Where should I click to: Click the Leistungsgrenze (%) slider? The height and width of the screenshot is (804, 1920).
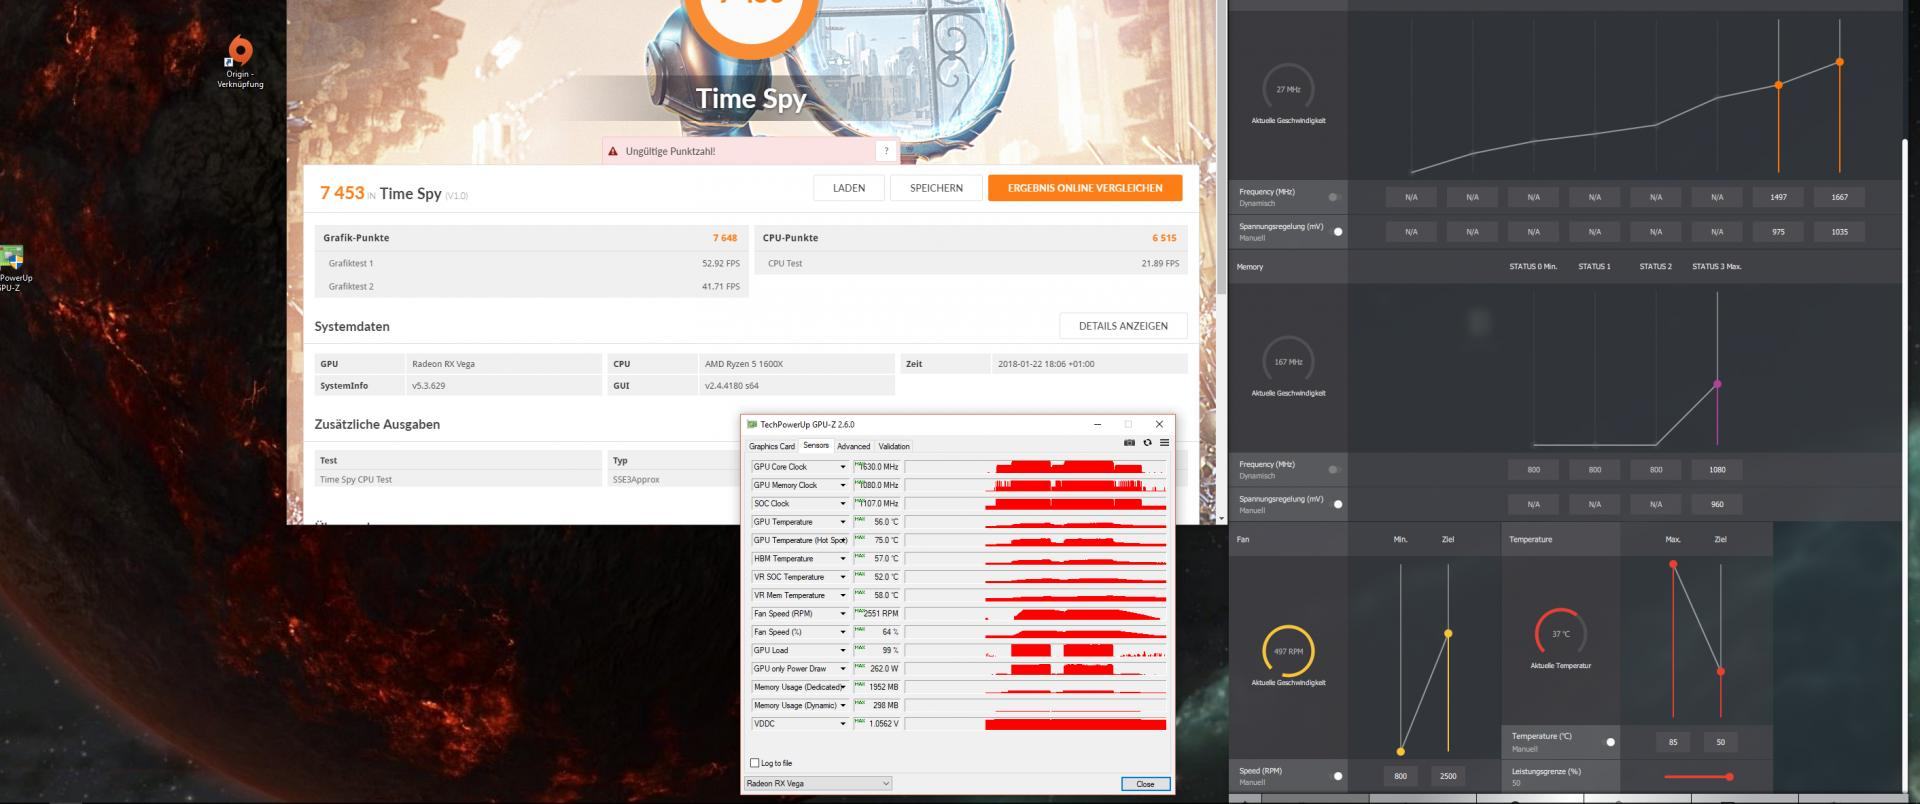tap(1698, 776)
